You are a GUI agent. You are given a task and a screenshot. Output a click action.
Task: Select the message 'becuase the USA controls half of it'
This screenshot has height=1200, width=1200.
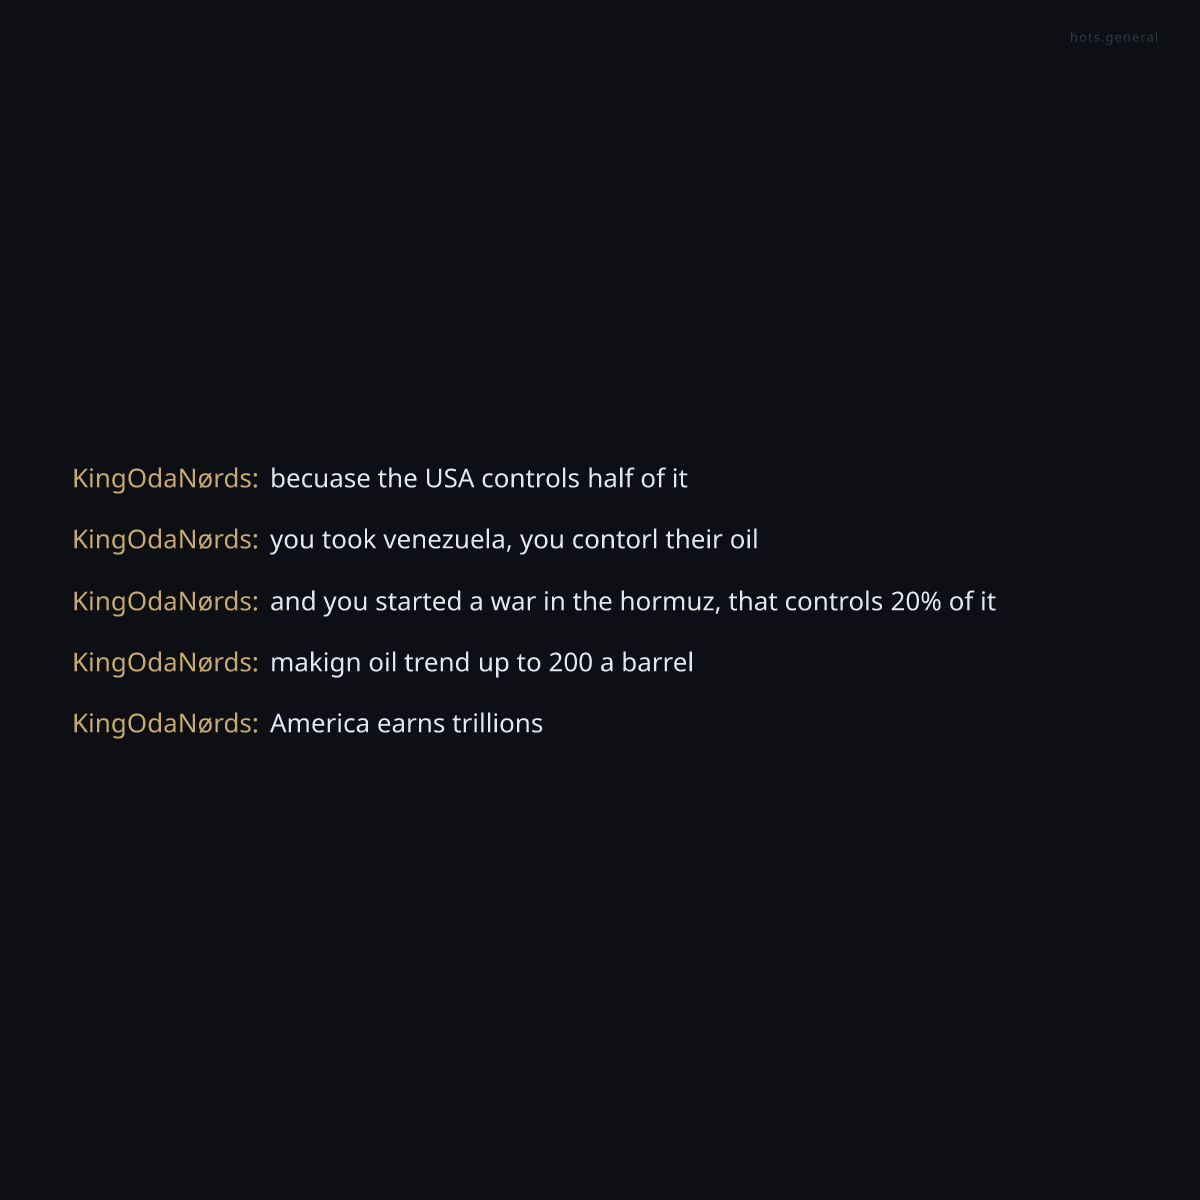(x=478, y=479)
